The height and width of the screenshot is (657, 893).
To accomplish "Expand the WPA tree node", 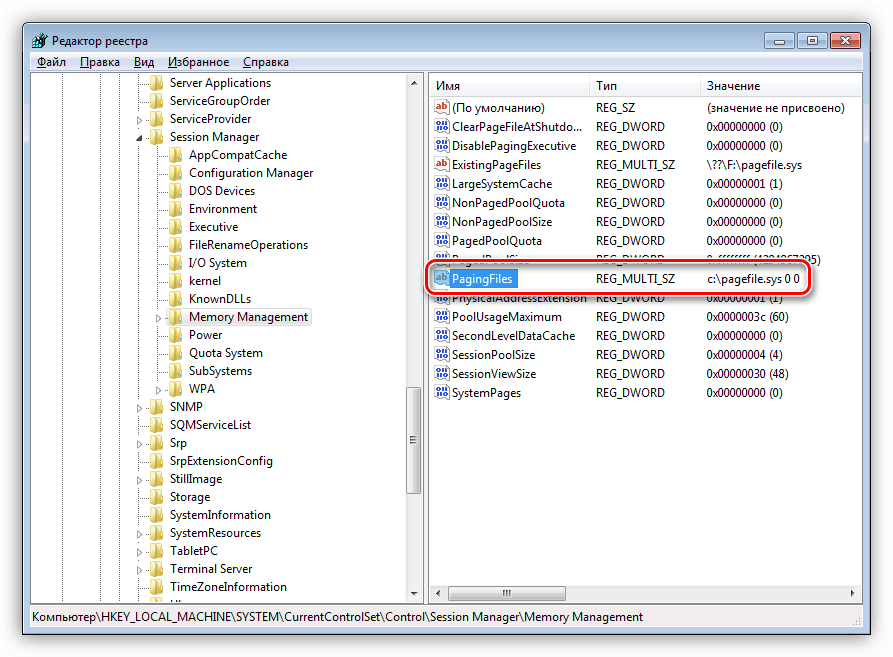I will (x=159, y=390).
